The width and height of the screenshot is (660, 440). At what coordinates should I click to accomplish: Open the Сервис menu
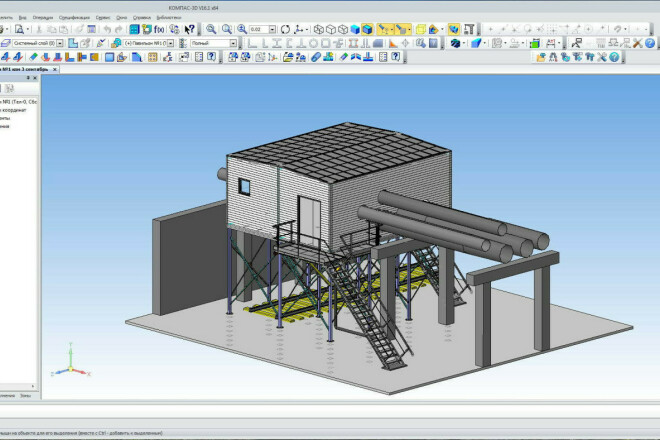tap(103, 17)
